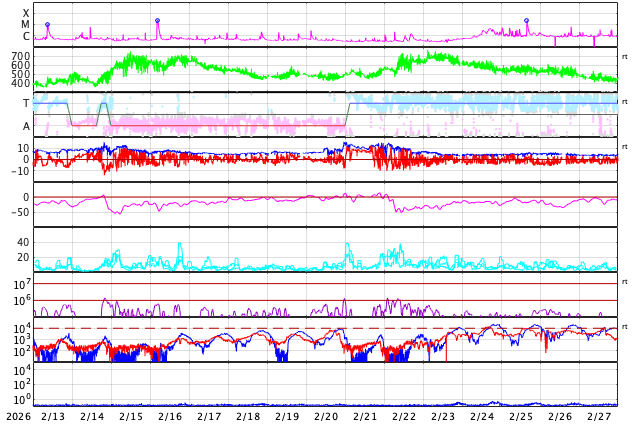634x424 pixels.
Task: Click the red dashed threshold line
Action: pyautogui.click(x=300, y=328)
